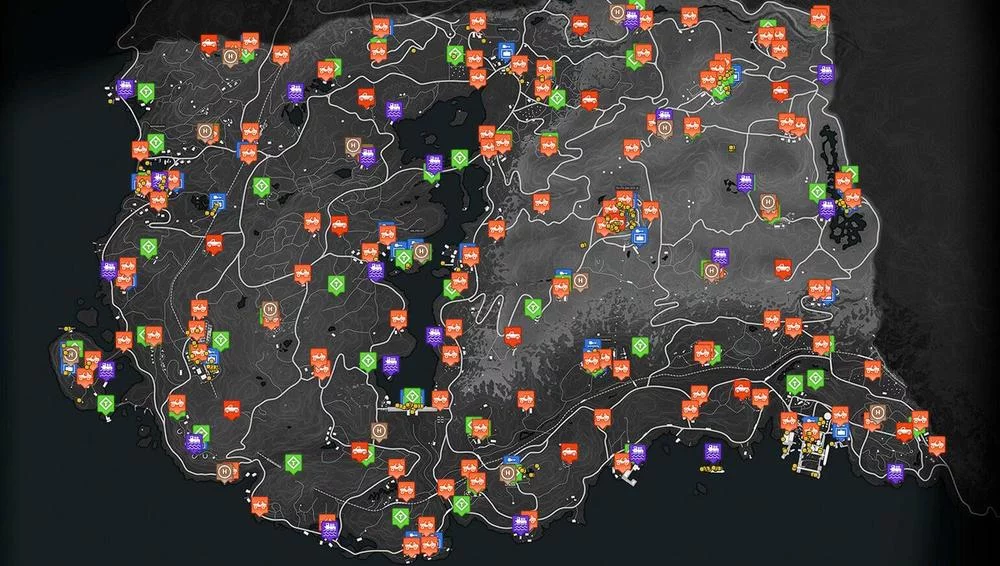Select blue garage marker below central-east coin cluster
Screen dimensions: 1000x566
click(x=638, y=237)
